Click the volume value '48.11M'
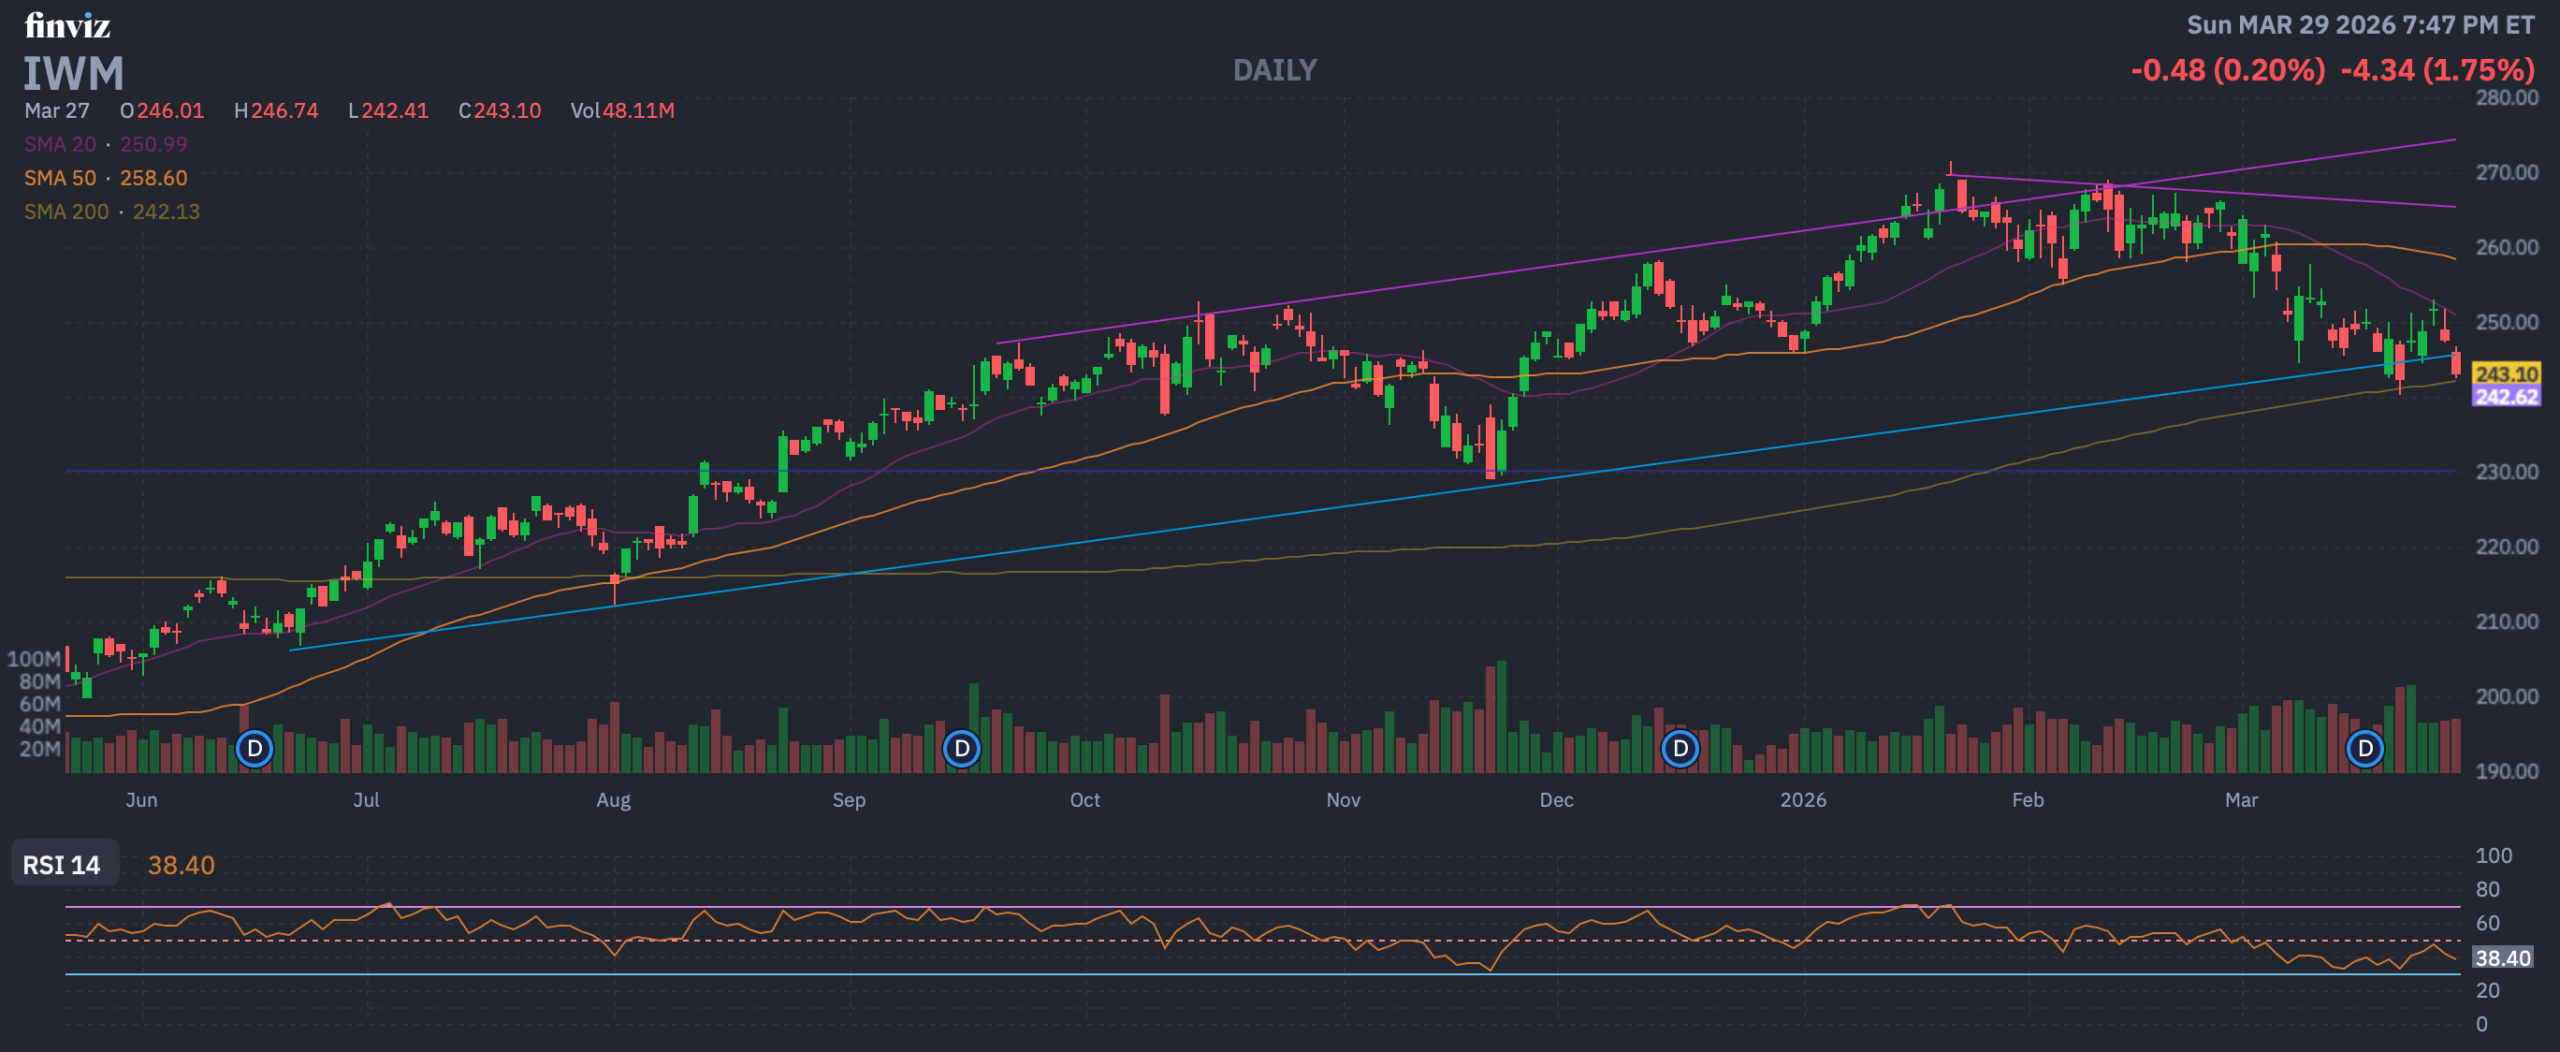Screen dimensions: 2560x1052 [x=638, y=111]
